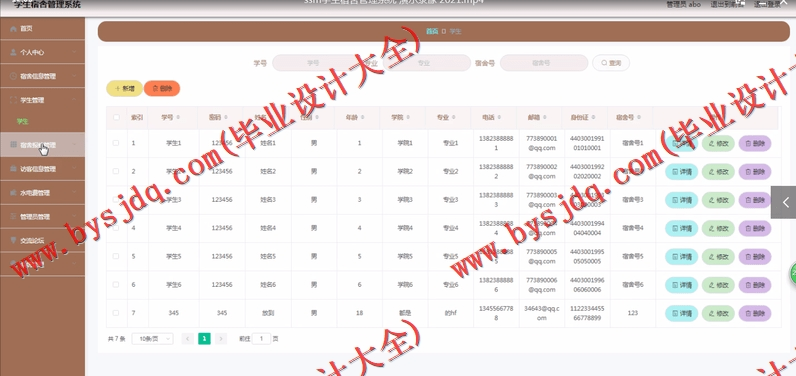Image resolution: width=796 pixels, height=376 pixels.
Task: Focus the 专业 search input field
Action: [x=426, y=63]
